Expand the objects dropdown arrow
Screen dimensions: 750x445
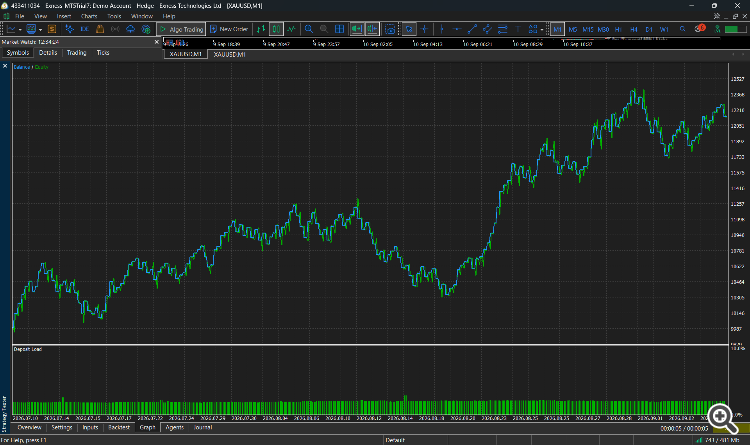point(542,30)
